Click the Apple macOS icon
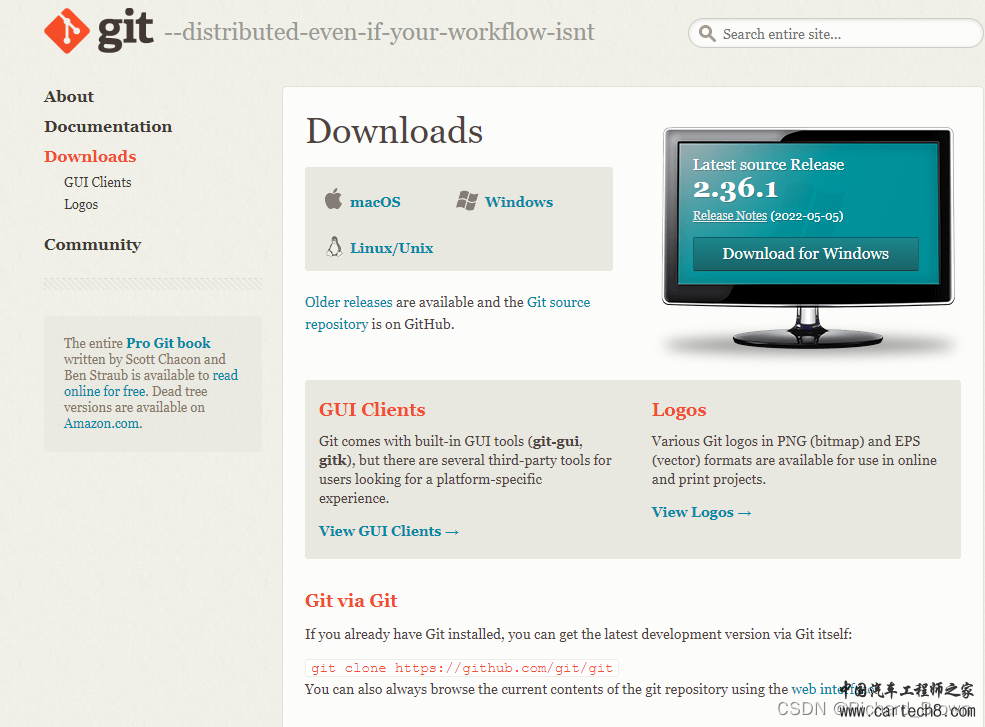 point(333,199)
